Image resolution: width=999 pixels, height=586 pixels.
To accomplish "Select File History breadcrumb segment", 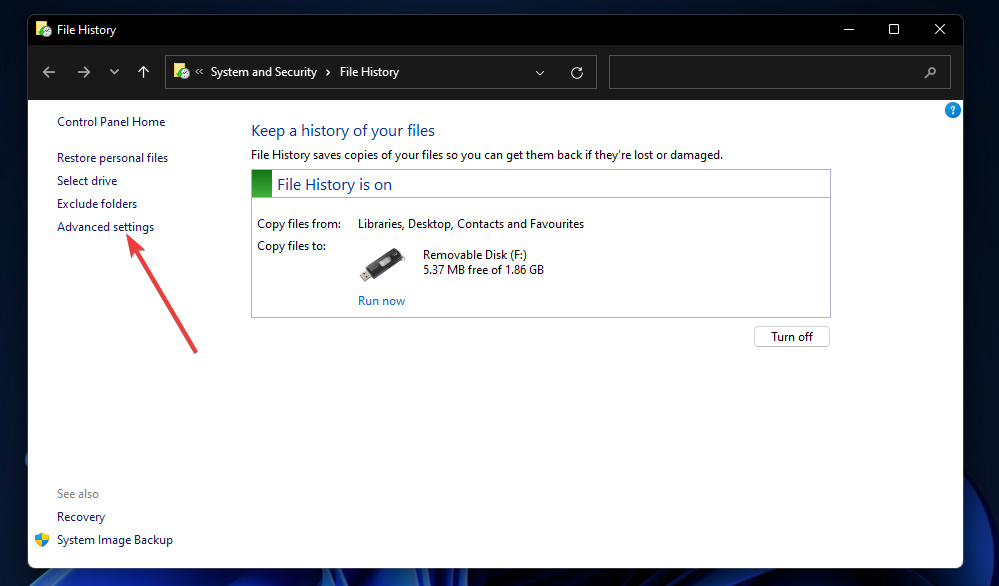I will point(370,72).
